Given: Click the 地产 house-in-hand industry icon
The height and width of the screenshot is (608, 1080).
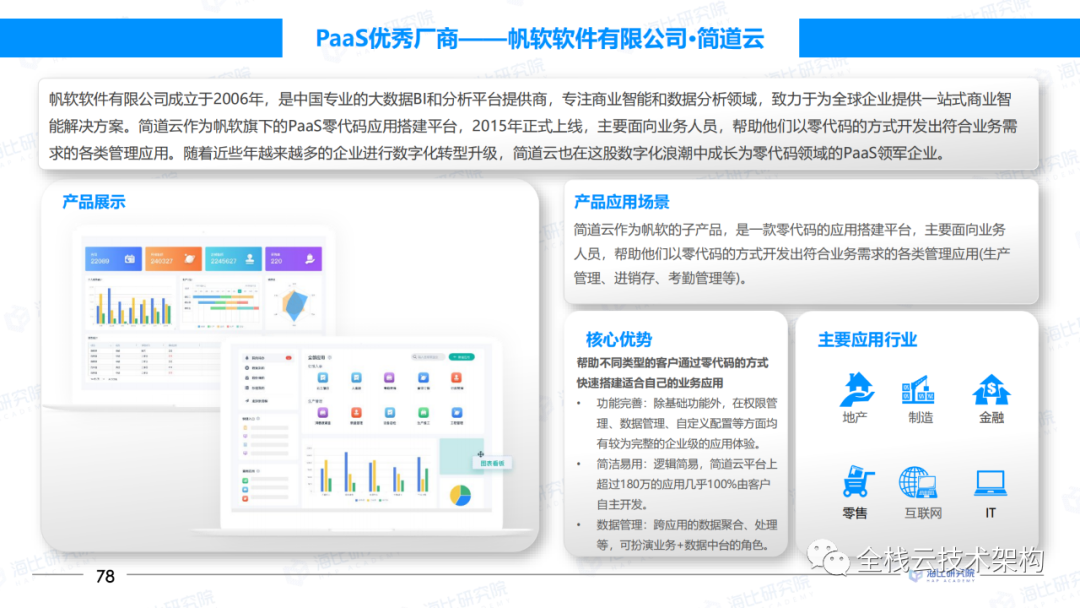Looking at the screenshot, I should 857,389.
